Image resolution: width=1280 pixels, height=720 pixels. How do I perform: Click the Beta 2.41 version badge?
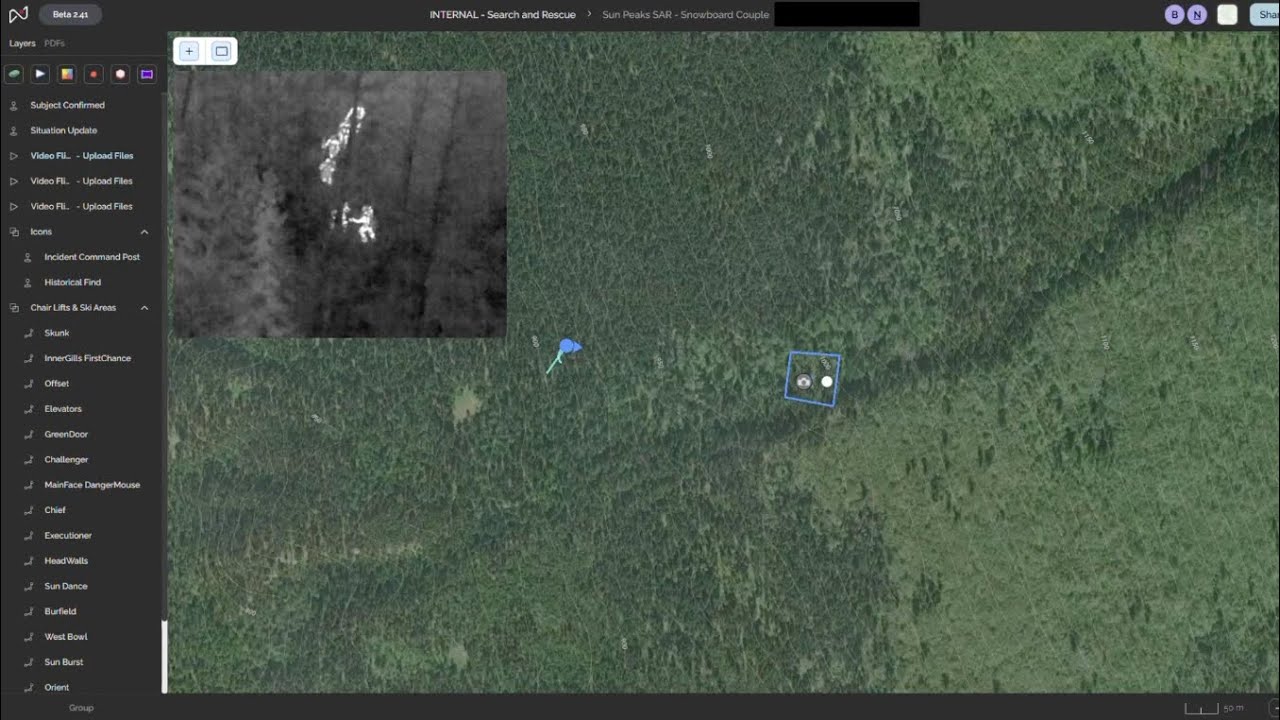coord(70,15)
